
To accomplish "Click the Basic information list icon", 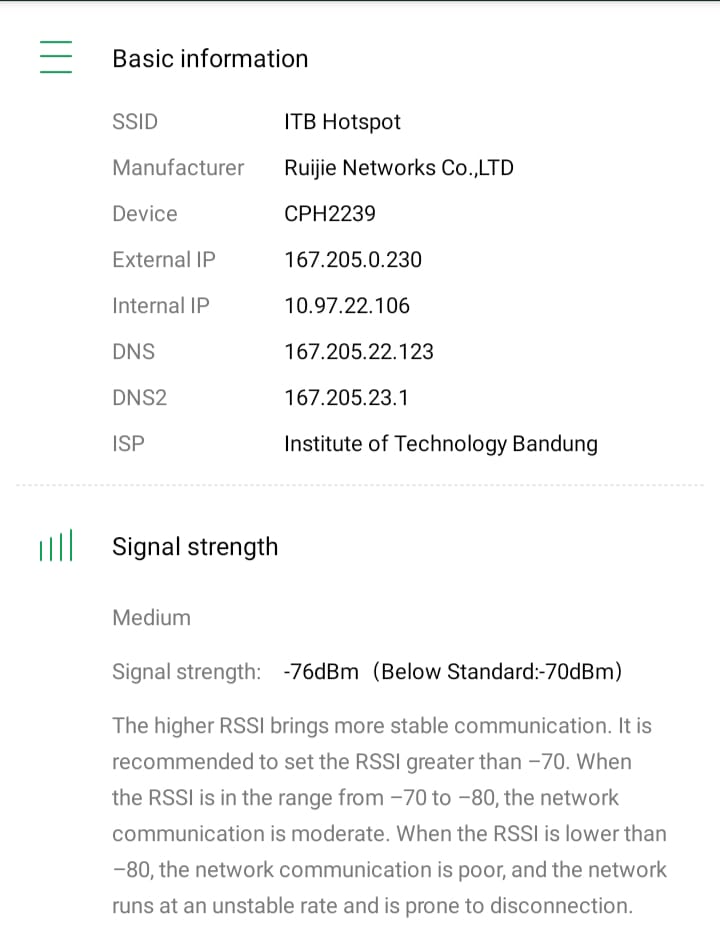I will pyautogui.click(x=56, y=57).
